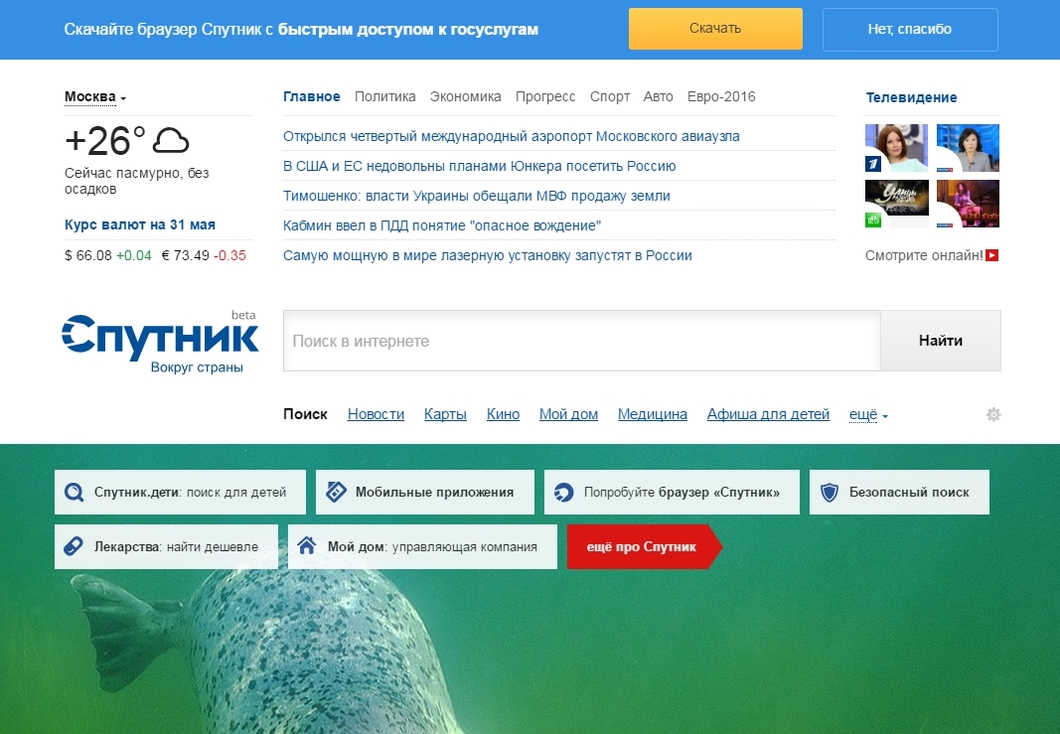Open Тимошенко news headline
Screen dimensions: 1060x734
(x=477, y=195)
